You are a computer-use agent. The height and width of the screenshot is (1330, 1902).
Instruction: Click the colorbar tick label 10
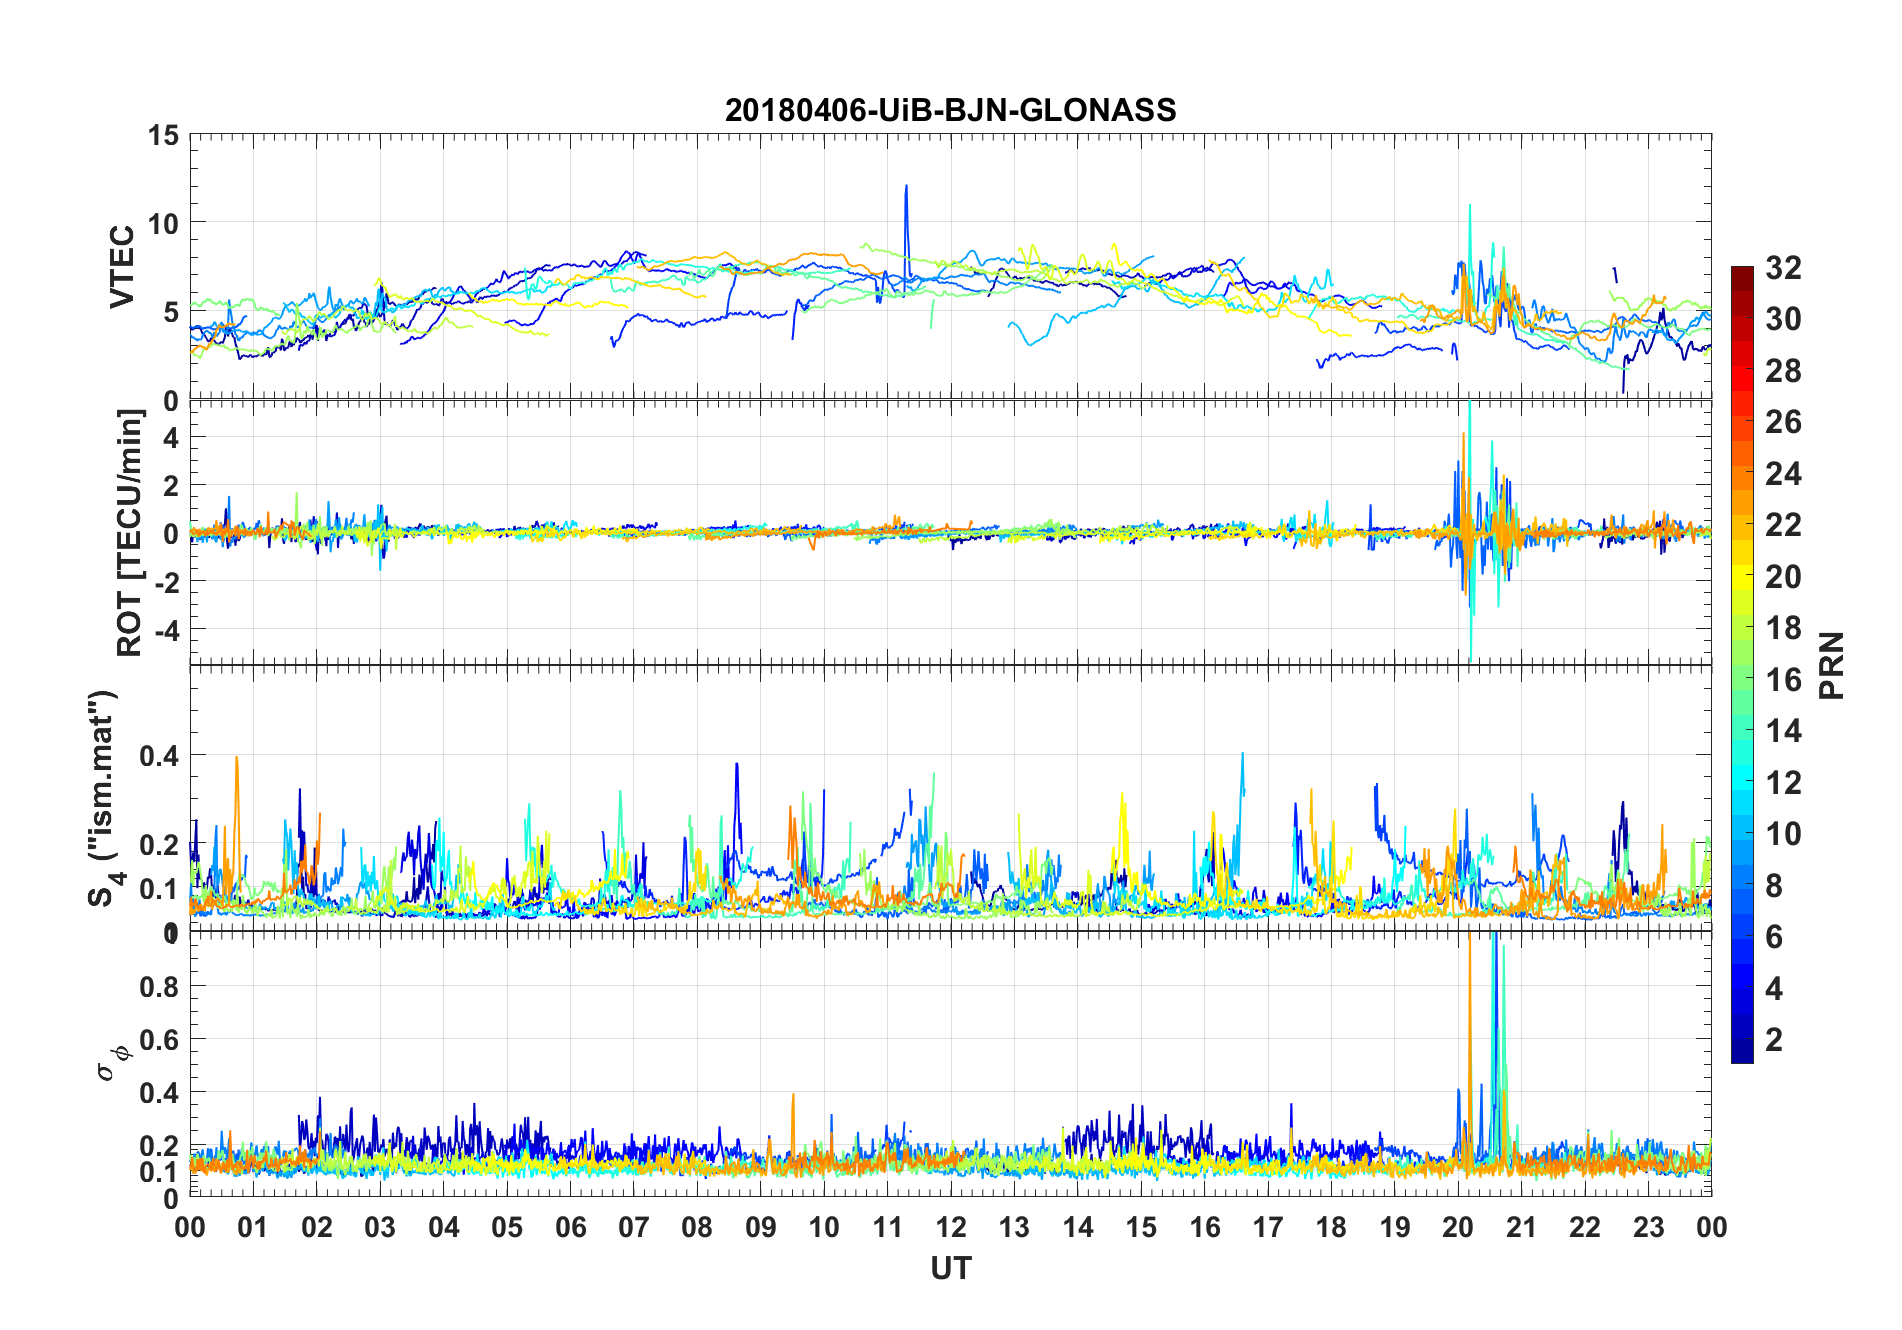[1783, 834]
